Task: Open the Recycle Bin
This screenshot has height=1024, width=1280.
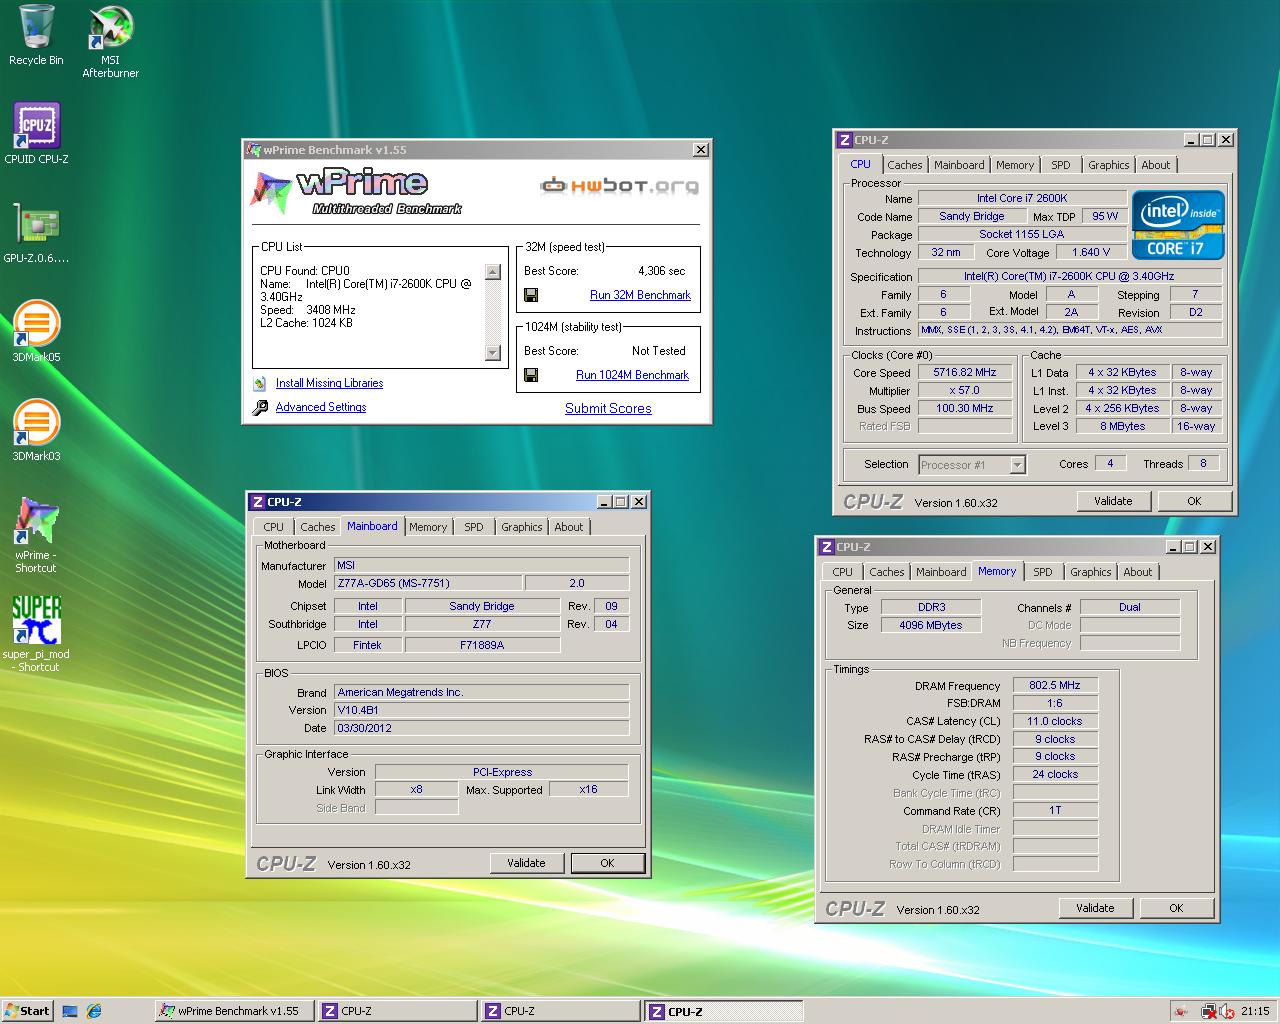Action: (x=36, y=30)
